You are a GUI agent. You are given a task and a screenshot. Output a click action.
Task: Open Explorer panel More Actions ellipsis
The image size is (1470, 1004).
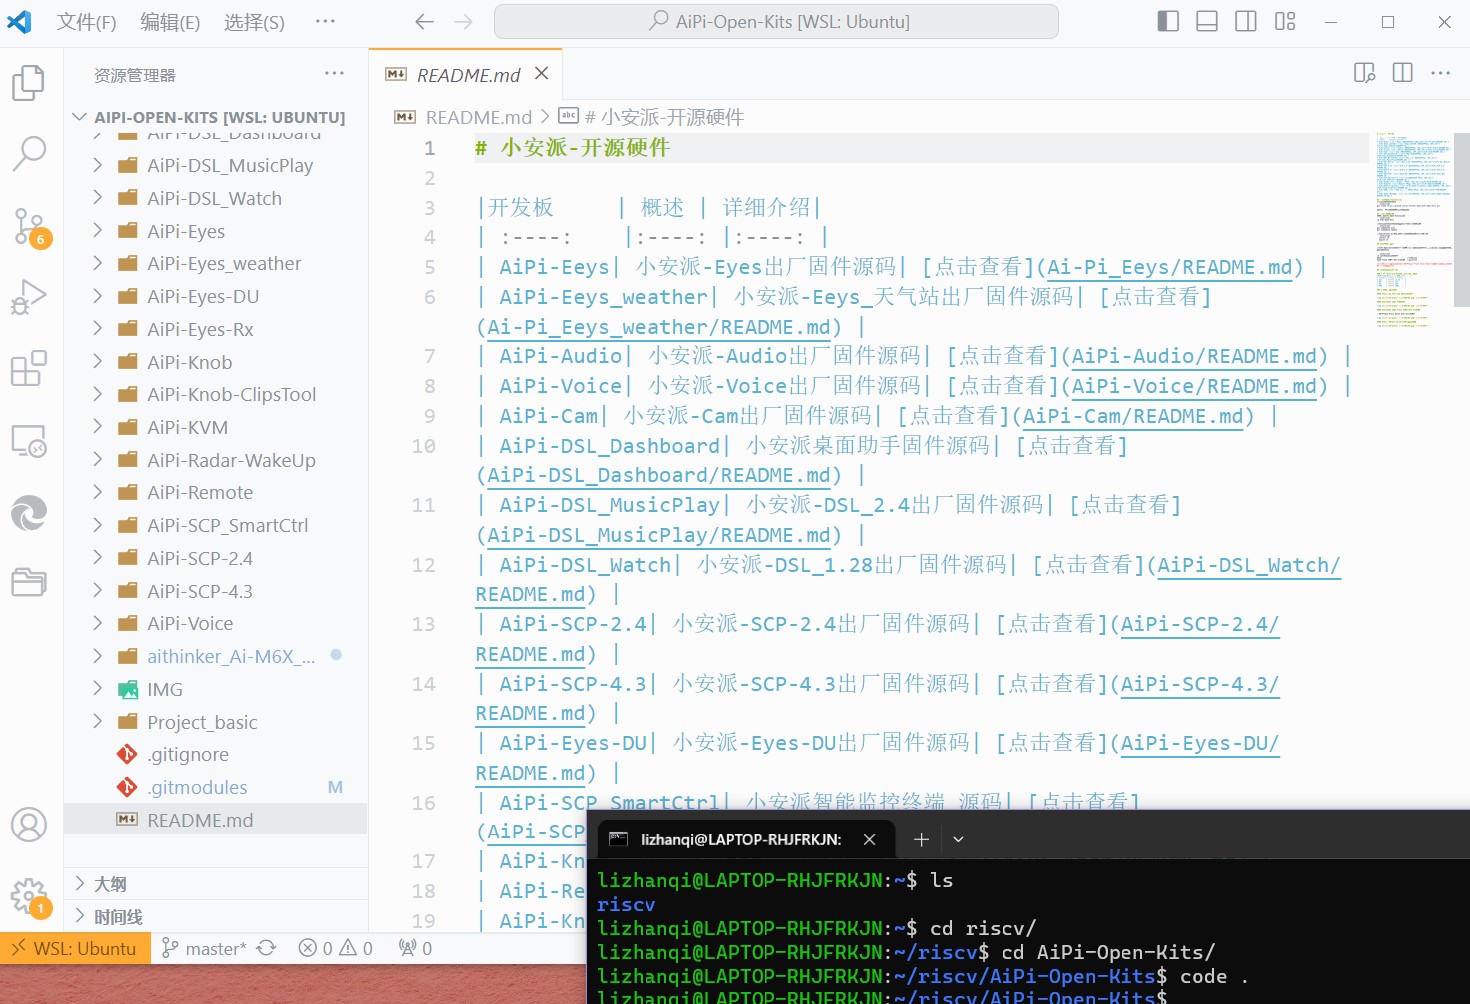click(x=334, y=73)
